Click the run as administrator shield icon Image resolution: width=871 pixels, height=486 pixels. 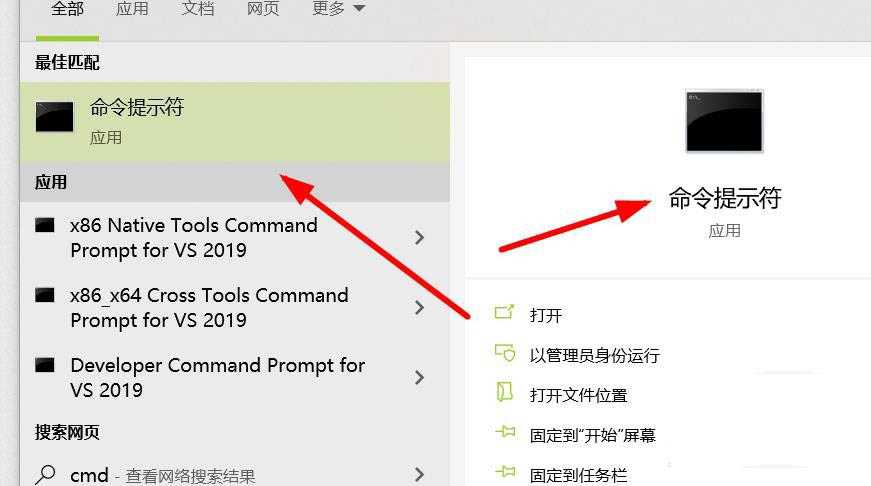(505, 352)
